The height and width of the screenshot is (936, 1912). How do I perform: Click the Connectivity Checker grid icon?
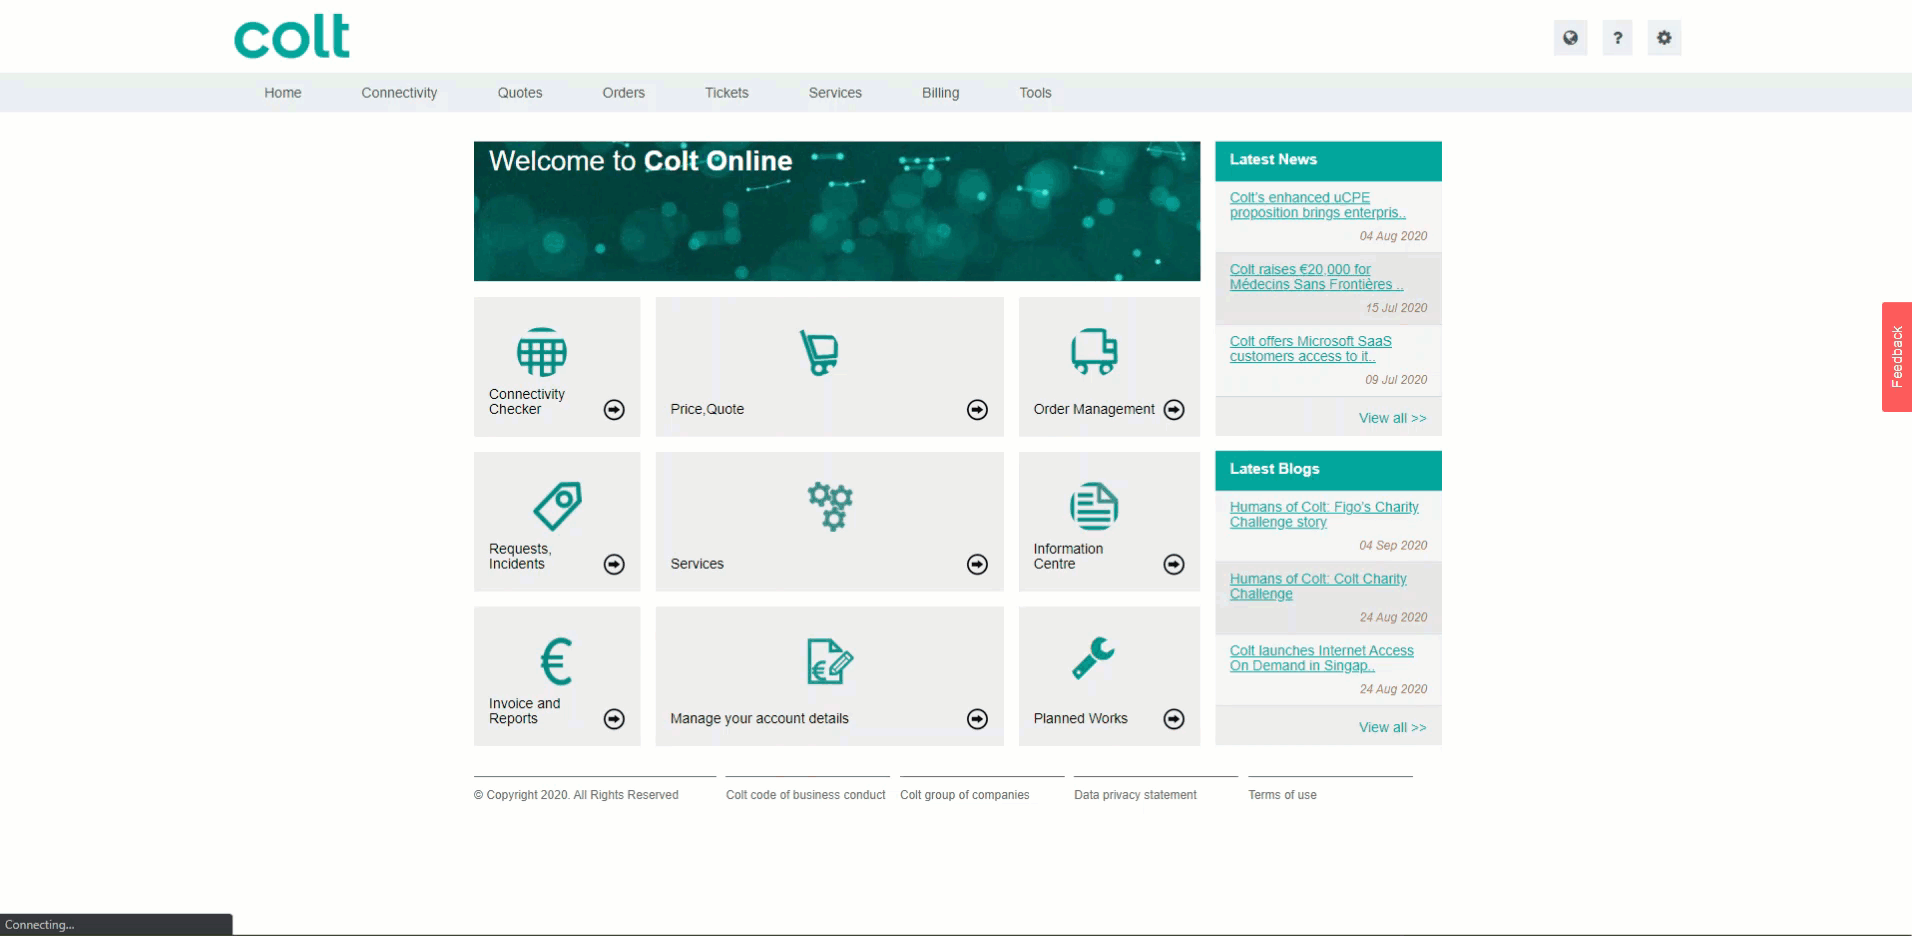tap(542, 352)
